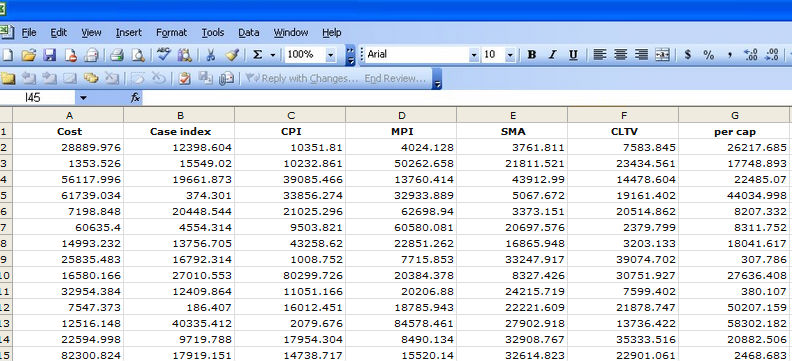The width and height of the screenshot is (792, 361).
Task: Open the Tools menu
Action: coord(213,32)
